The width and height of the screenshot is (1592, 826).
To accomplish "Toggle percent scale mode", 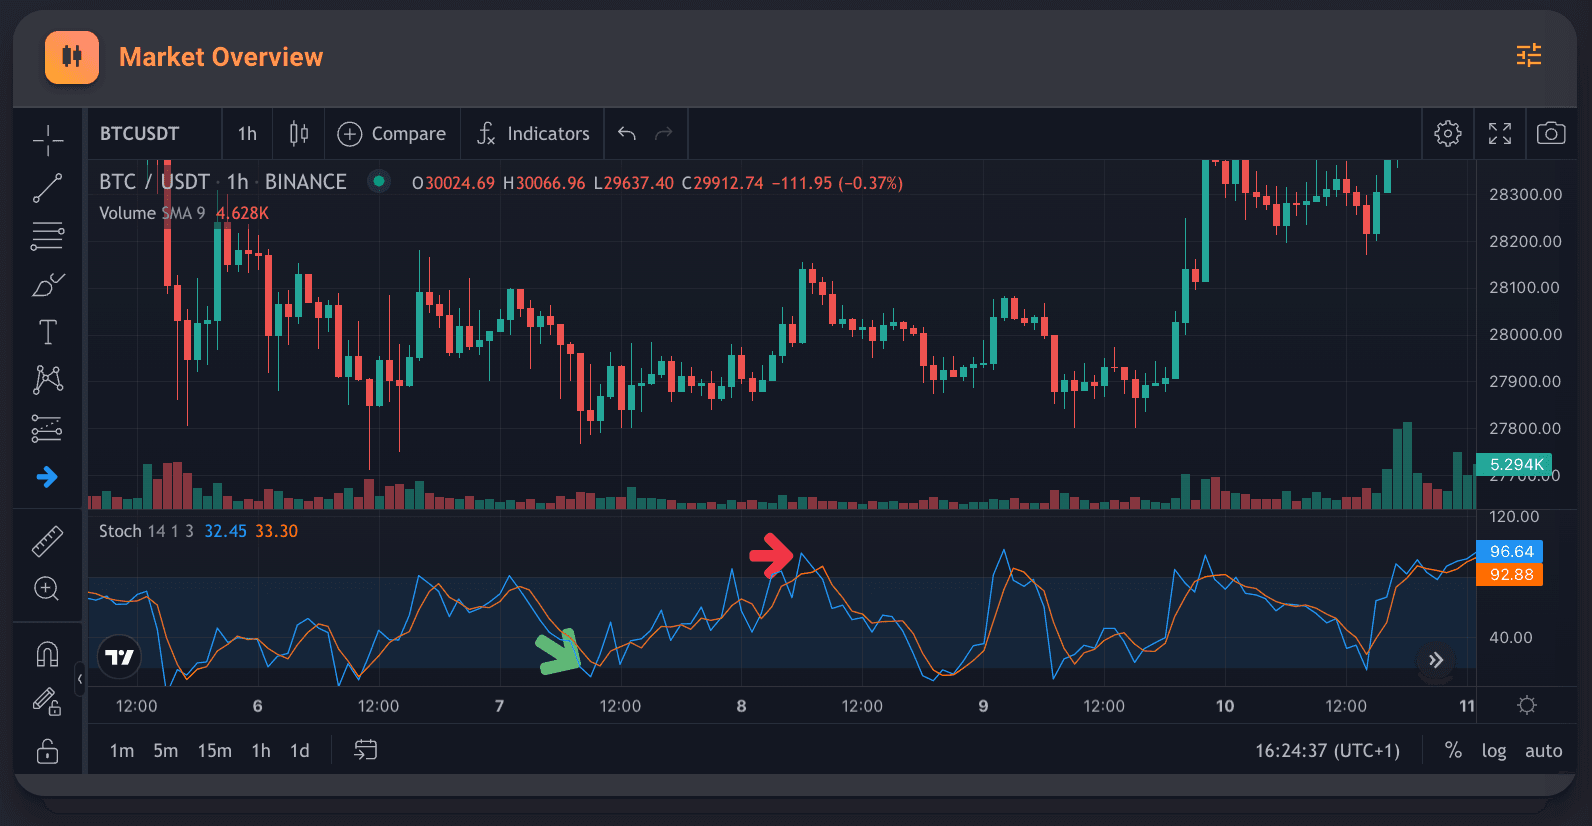I will pos(1453,750).
